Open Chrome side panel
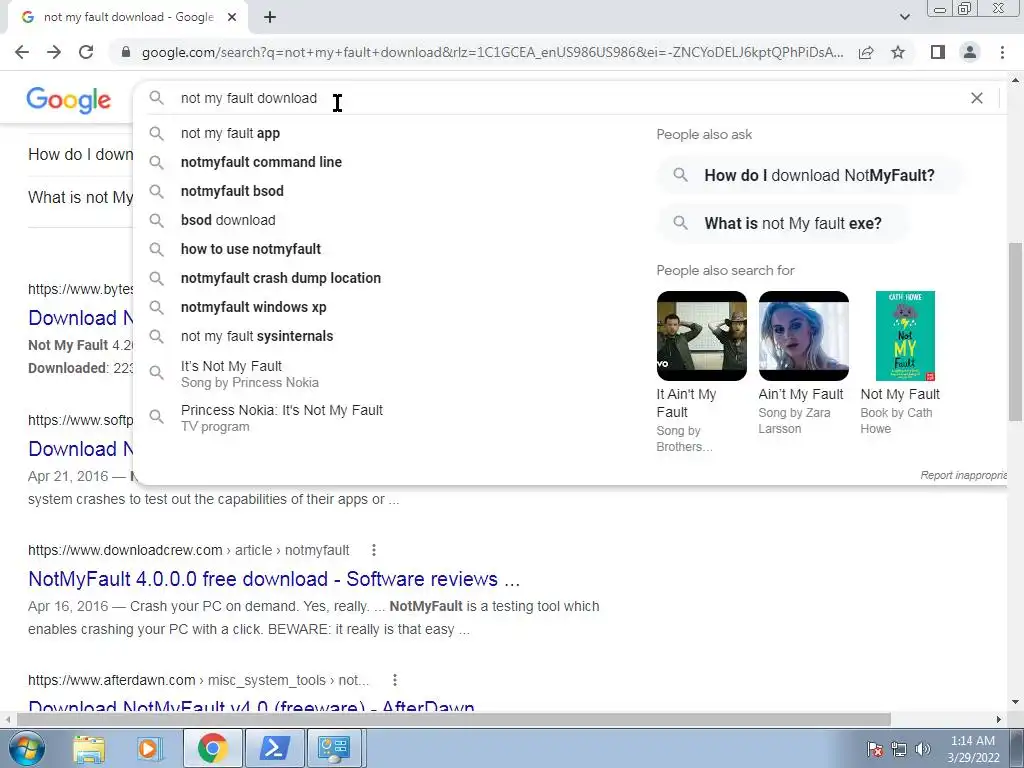 [938, 52]
